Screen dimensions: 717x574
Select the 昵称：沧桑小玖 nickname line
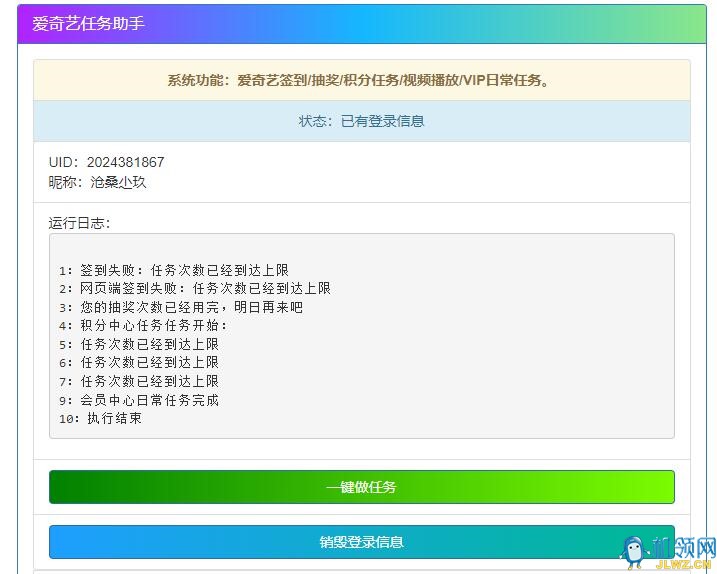point(97,182)
